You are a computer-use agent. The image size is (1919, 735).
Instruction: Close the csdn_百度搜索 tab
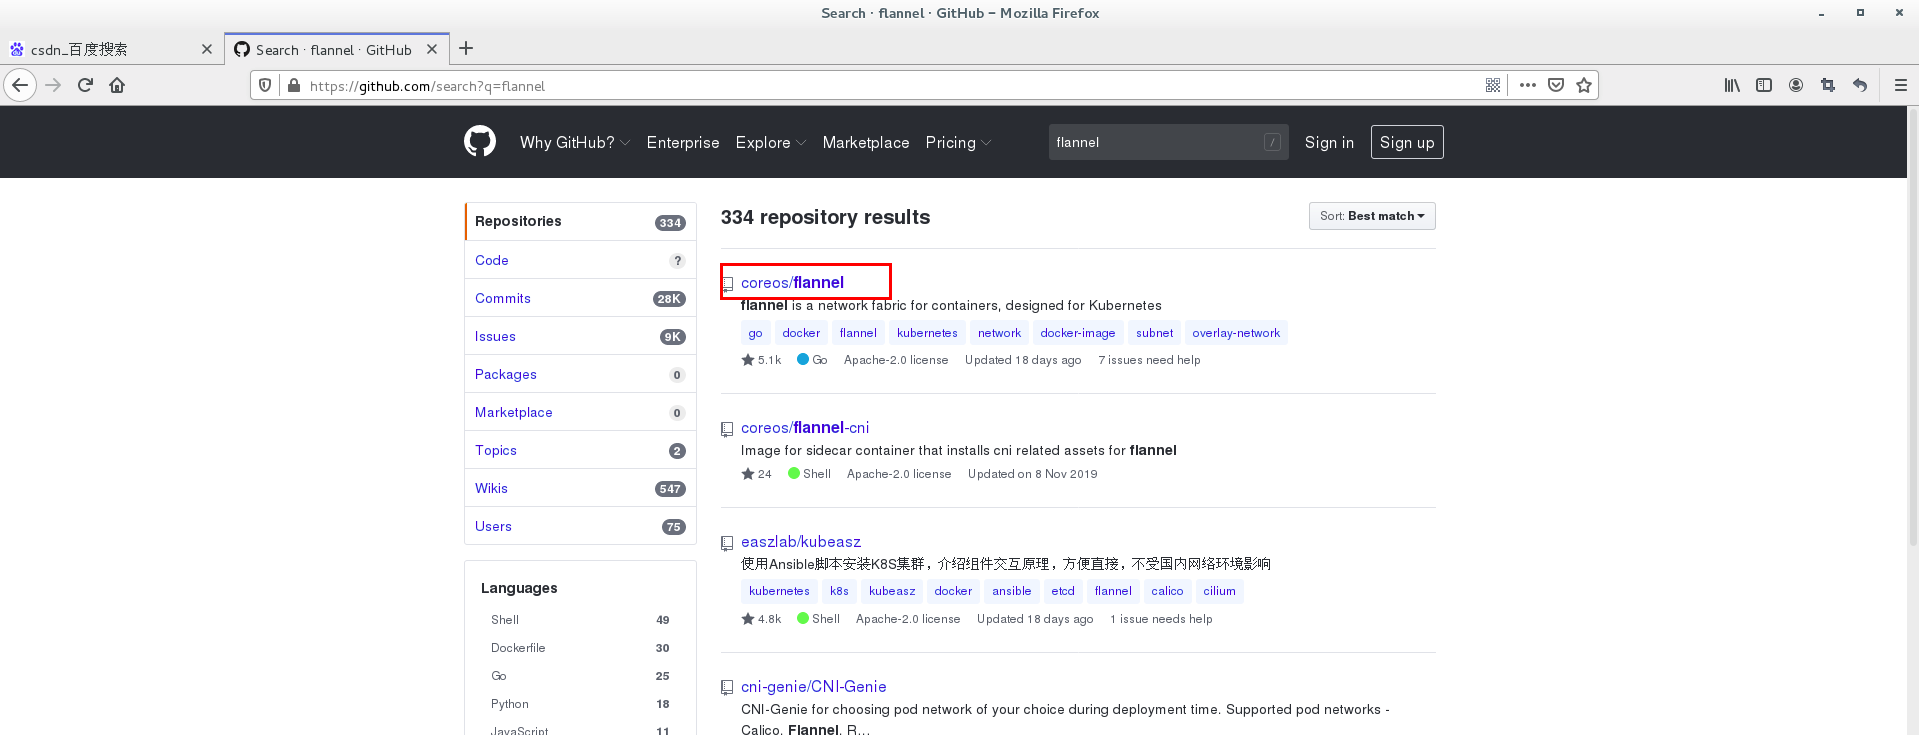[207, 49]
